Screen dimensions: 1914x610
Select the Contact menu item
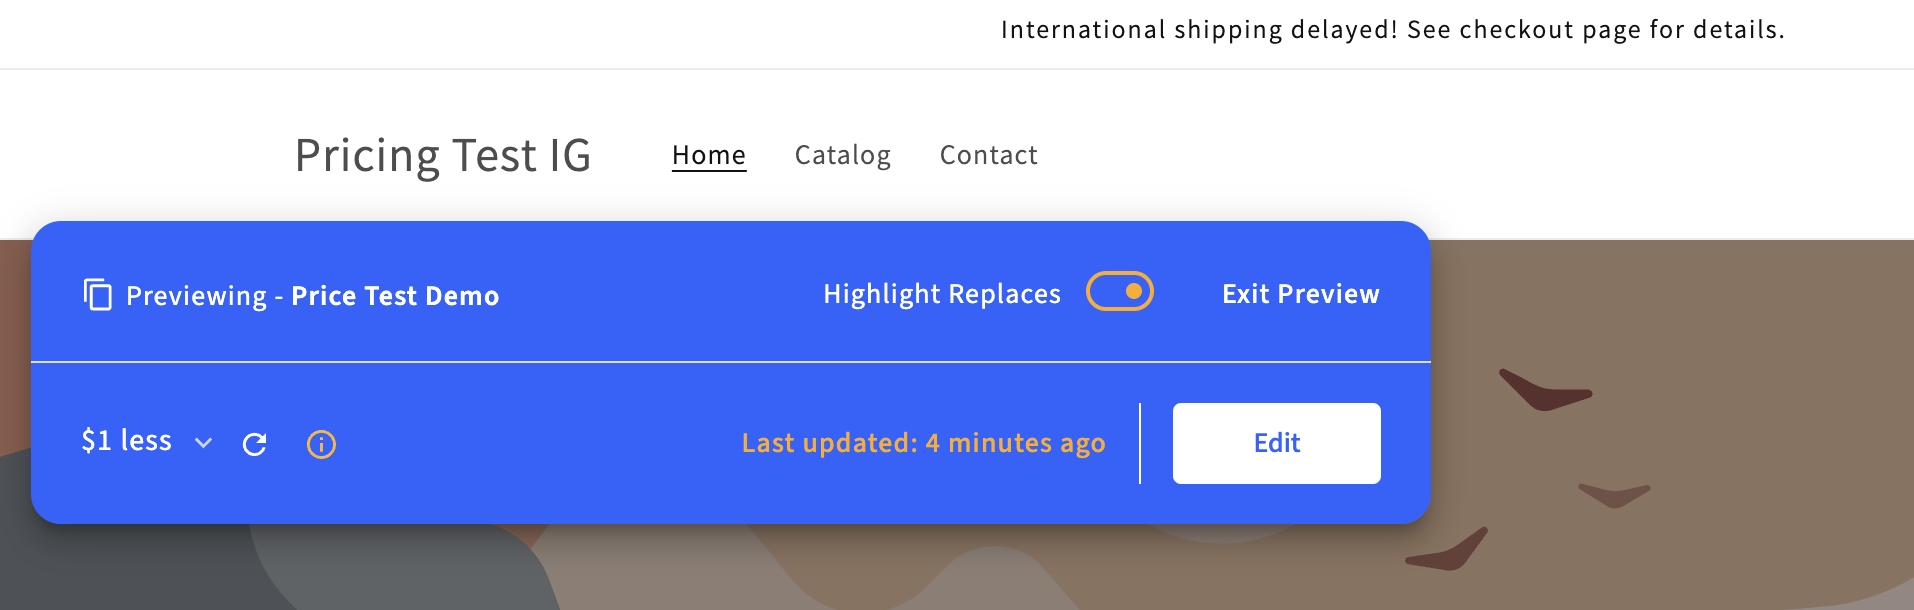coord(989,155)
